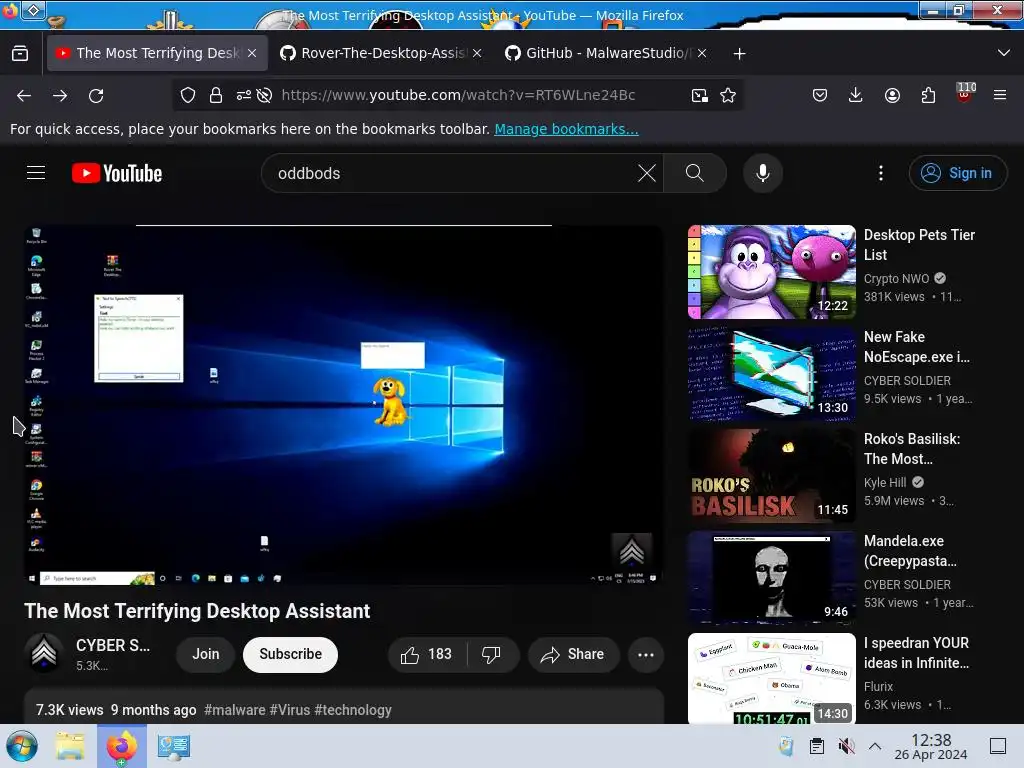Image resolution: width=1024 pixels, height=768 pixels.
Task: Open Desktop Pets Tier List thumbnail
Action: [771, 272]
